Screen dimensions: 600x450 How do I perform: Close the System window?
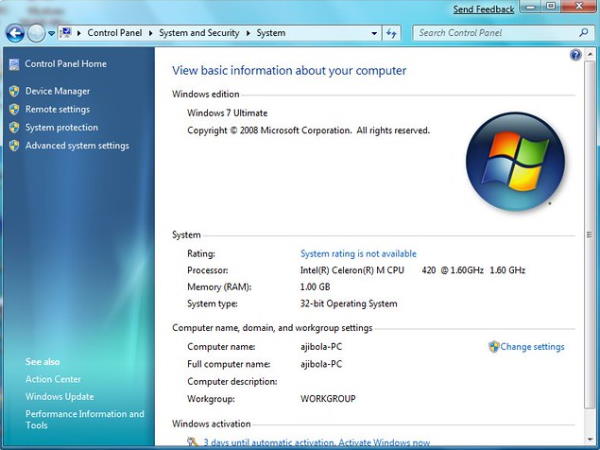pyautogui.click(x=579, y=7)
